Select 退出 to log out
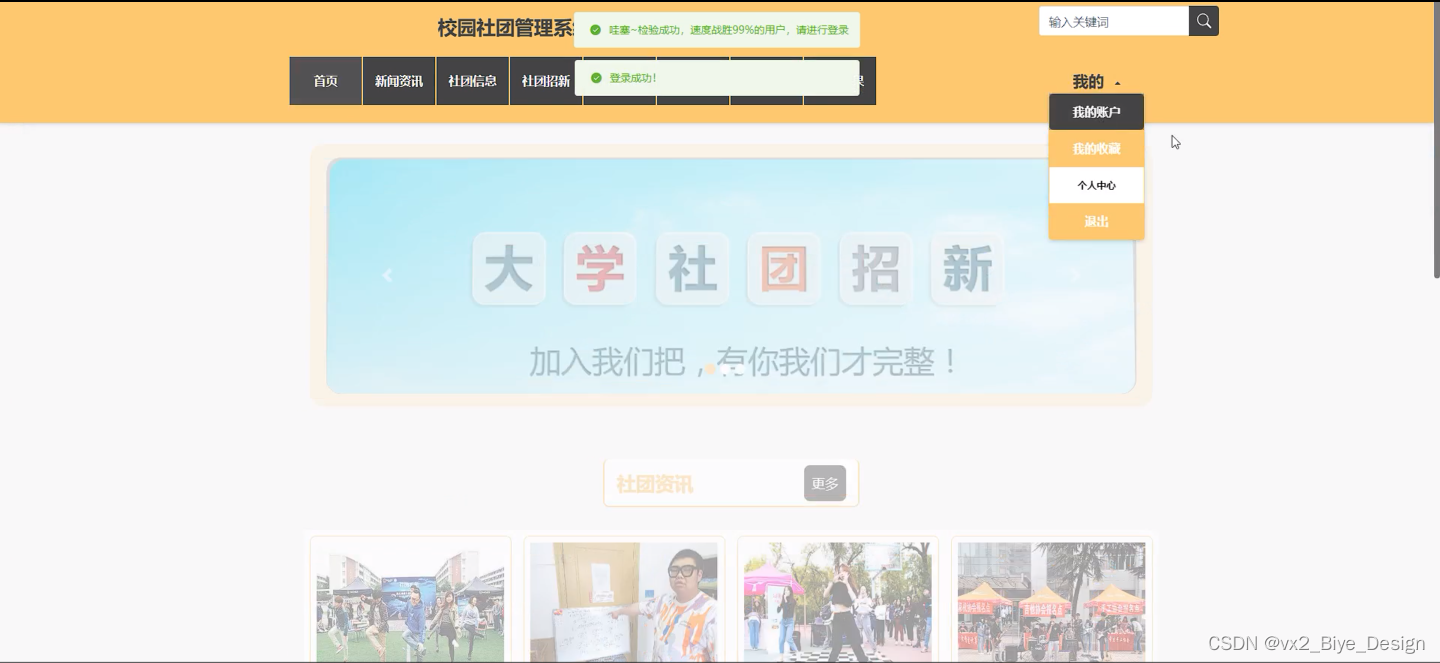This screenshot has height=663, width=1440. 1096,222
